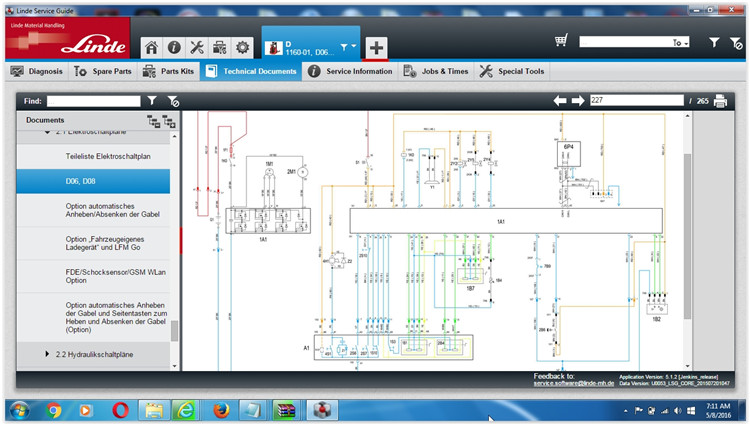Open the Spare Parts tab
This screenshot has width=750, height=425.
coord(103,71)
